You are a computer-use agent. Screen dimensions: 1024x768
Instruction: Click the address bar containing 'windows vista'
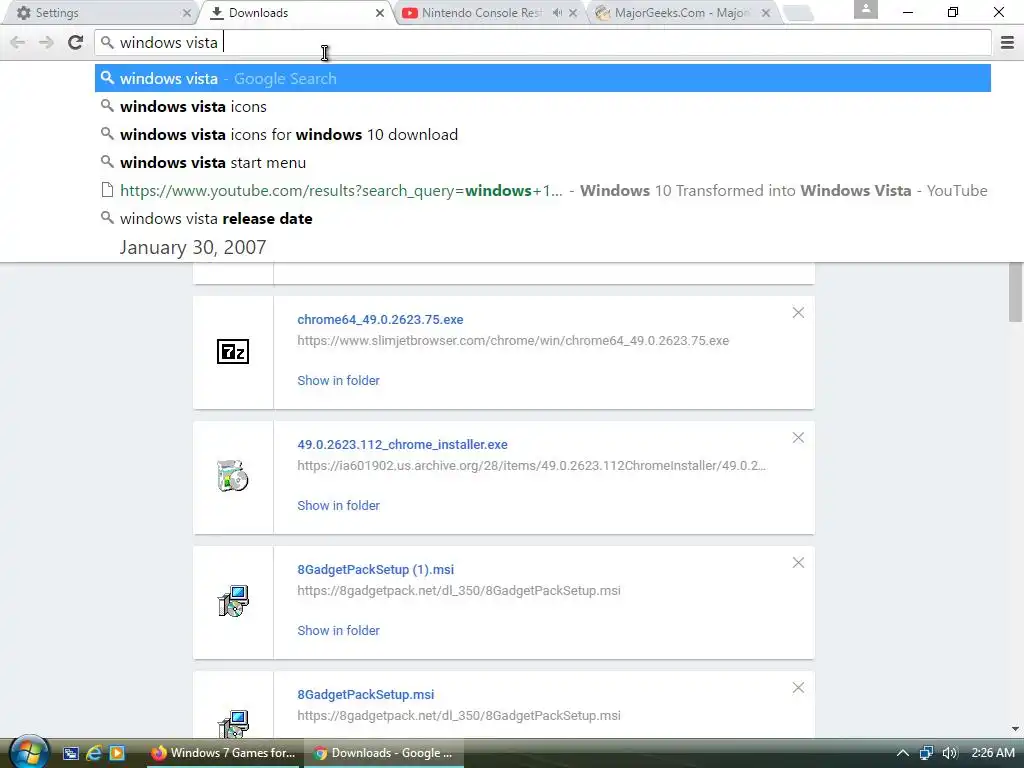point(543,42)
